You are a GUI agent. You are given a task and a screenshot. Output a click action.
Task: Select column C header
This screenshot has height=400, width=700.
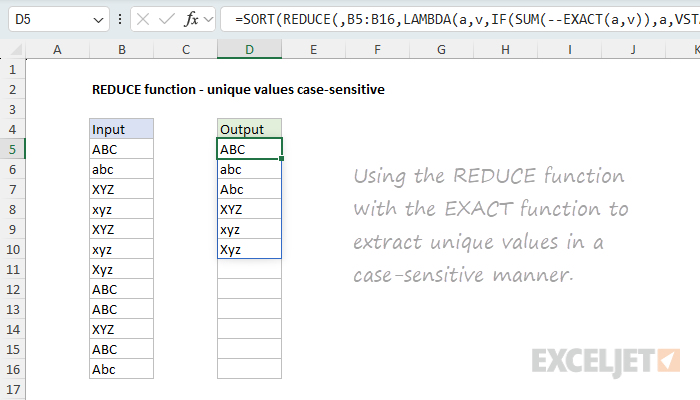point(186,50)
